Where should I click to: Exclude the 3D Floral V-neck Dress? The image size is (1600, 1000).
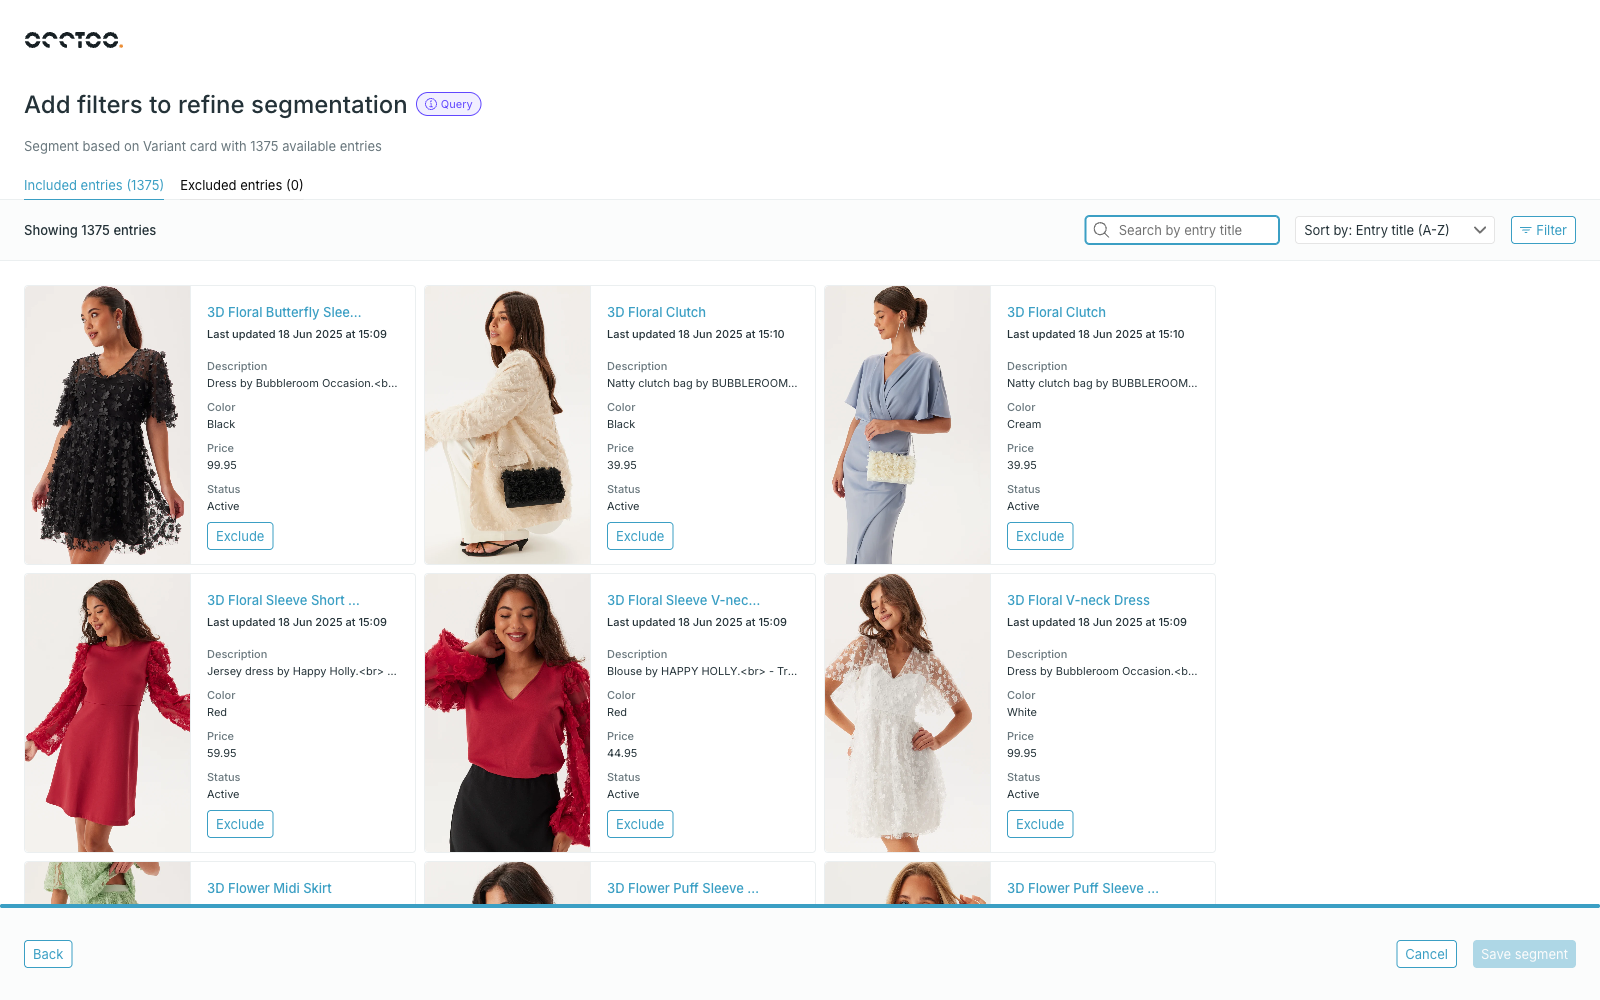coord(1040,824)
